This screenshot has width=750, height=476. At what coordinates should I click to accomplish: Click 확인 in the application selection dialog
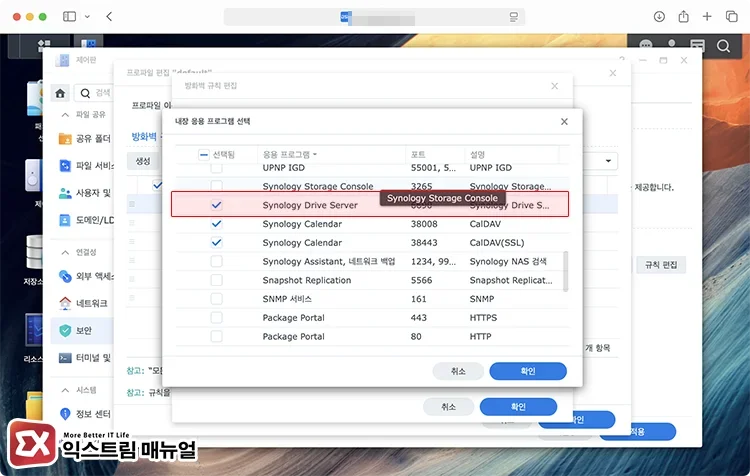click(528, 371)
